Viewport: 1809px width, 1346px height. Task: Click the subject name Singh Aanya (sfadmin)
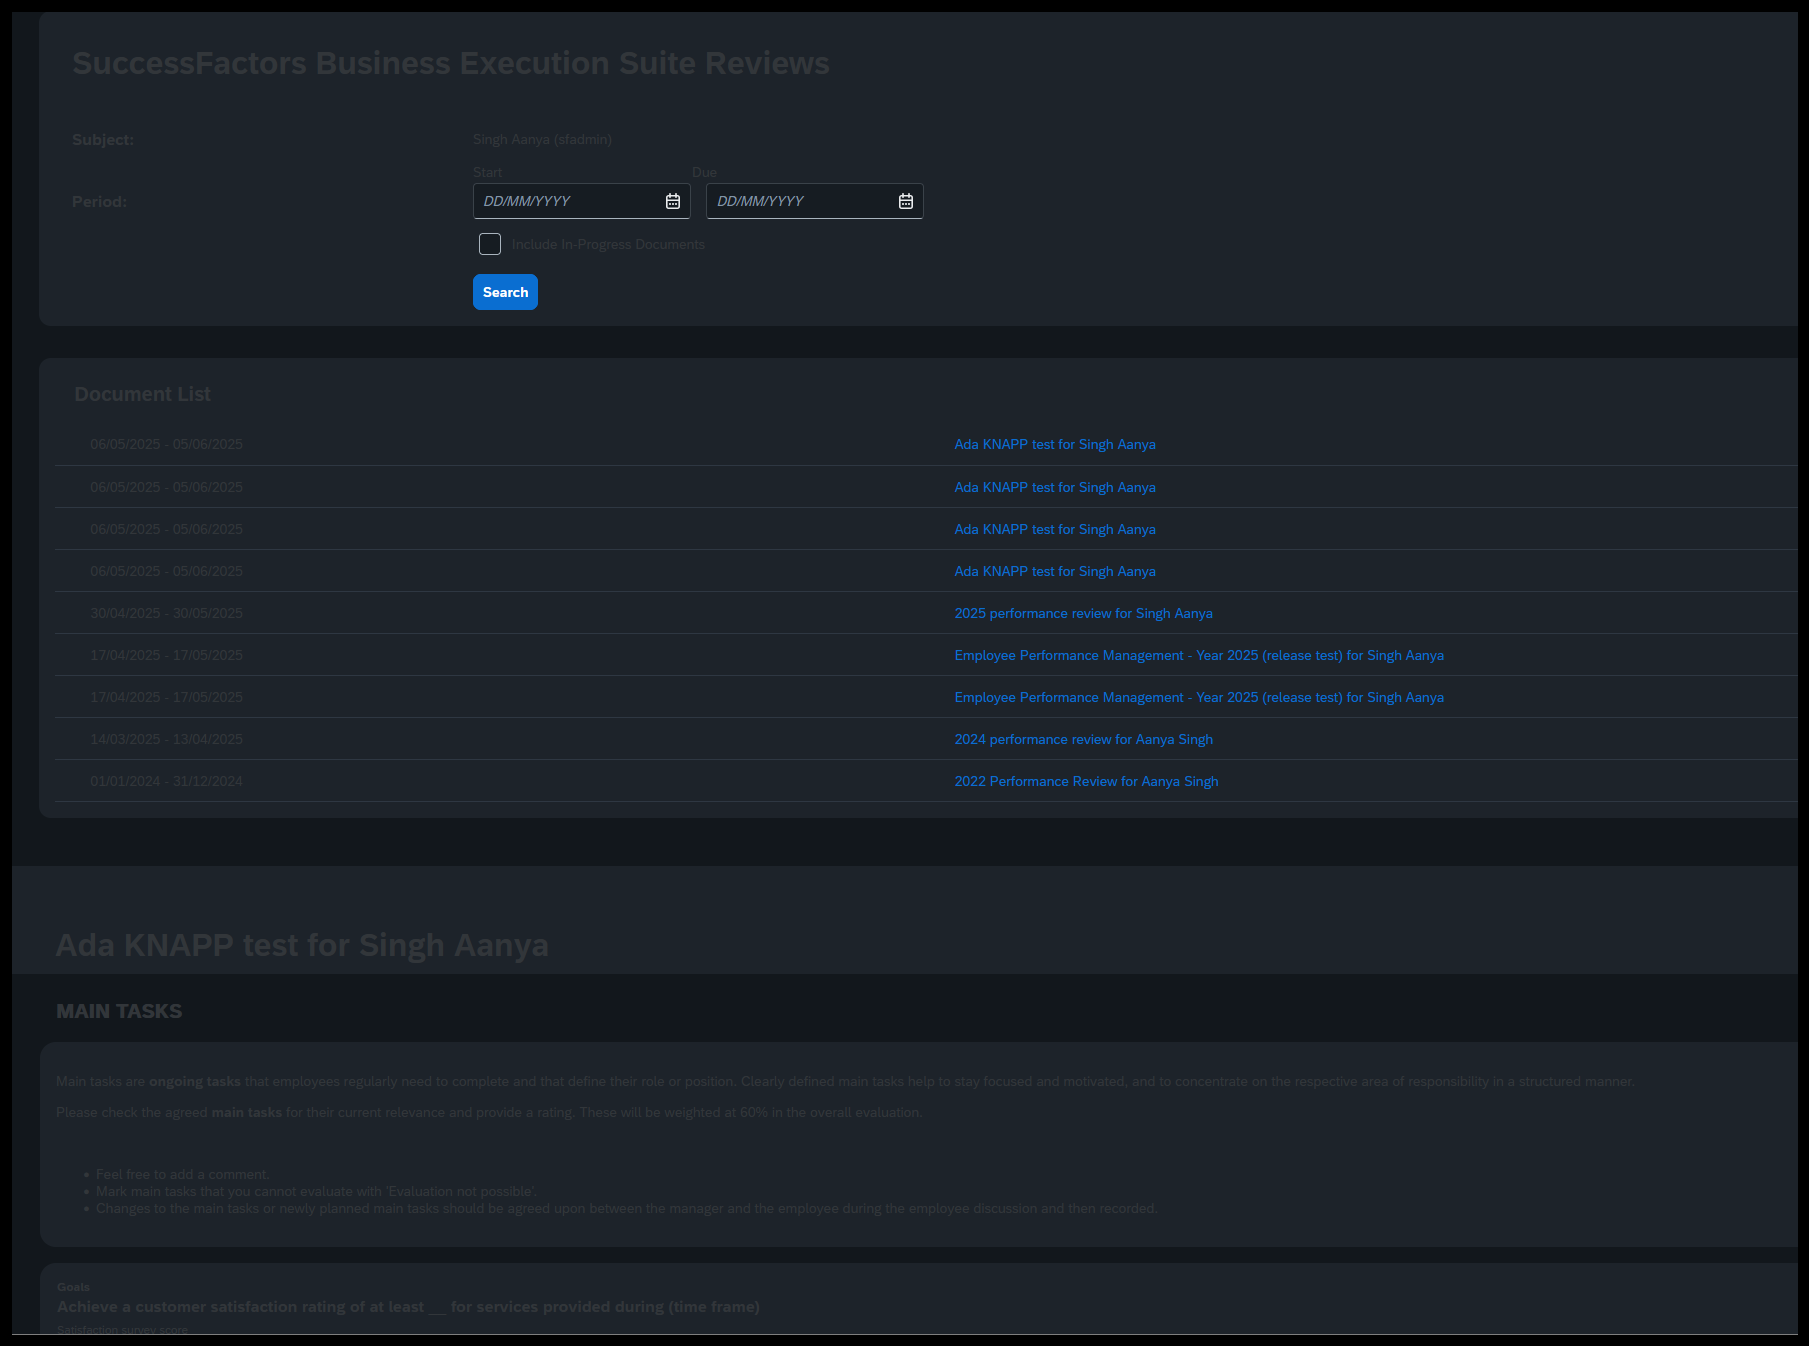click(x=542, y=139)
